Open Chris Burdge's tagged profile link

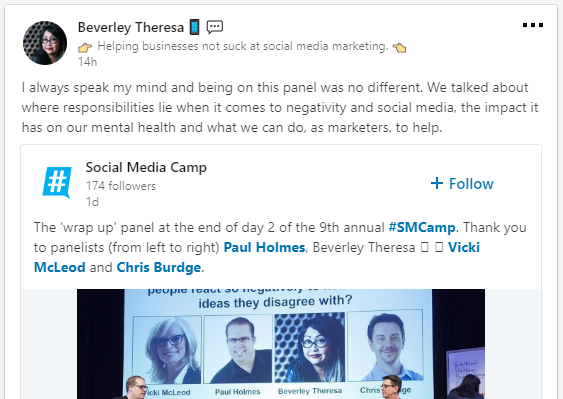[158, 268]
